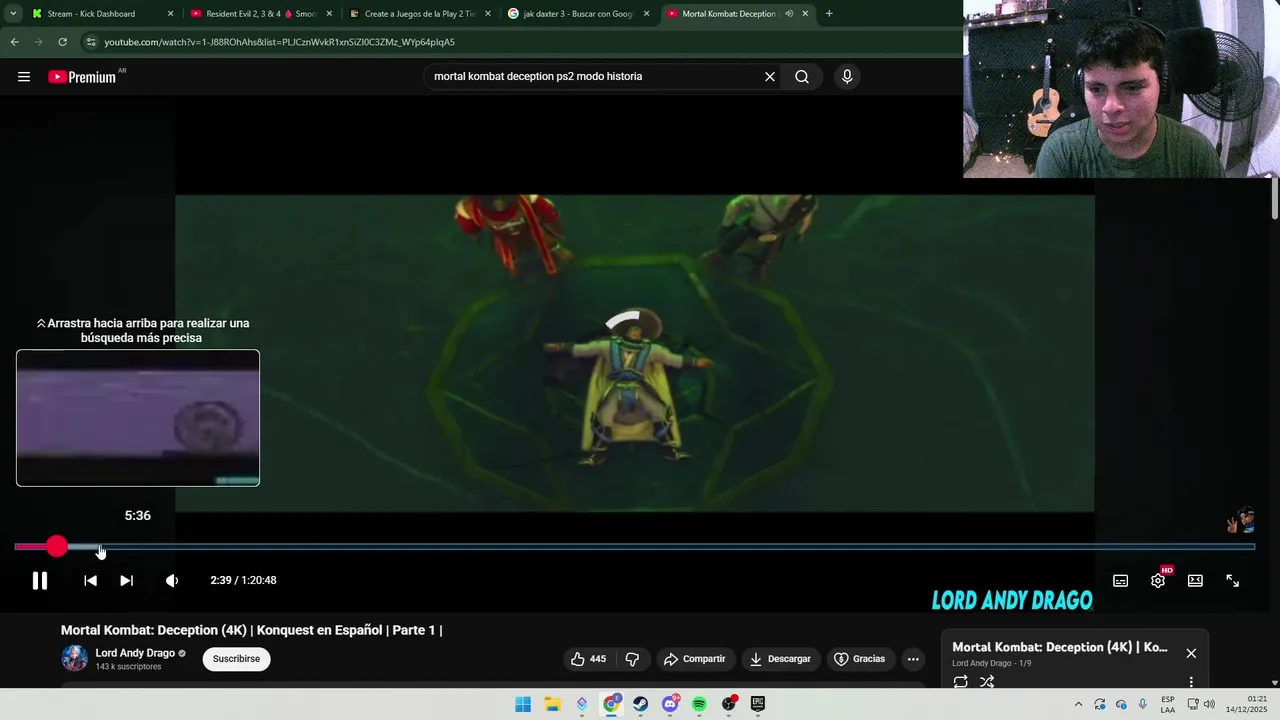Go to YouTube Premium home logo

click(x=82, y=77)
